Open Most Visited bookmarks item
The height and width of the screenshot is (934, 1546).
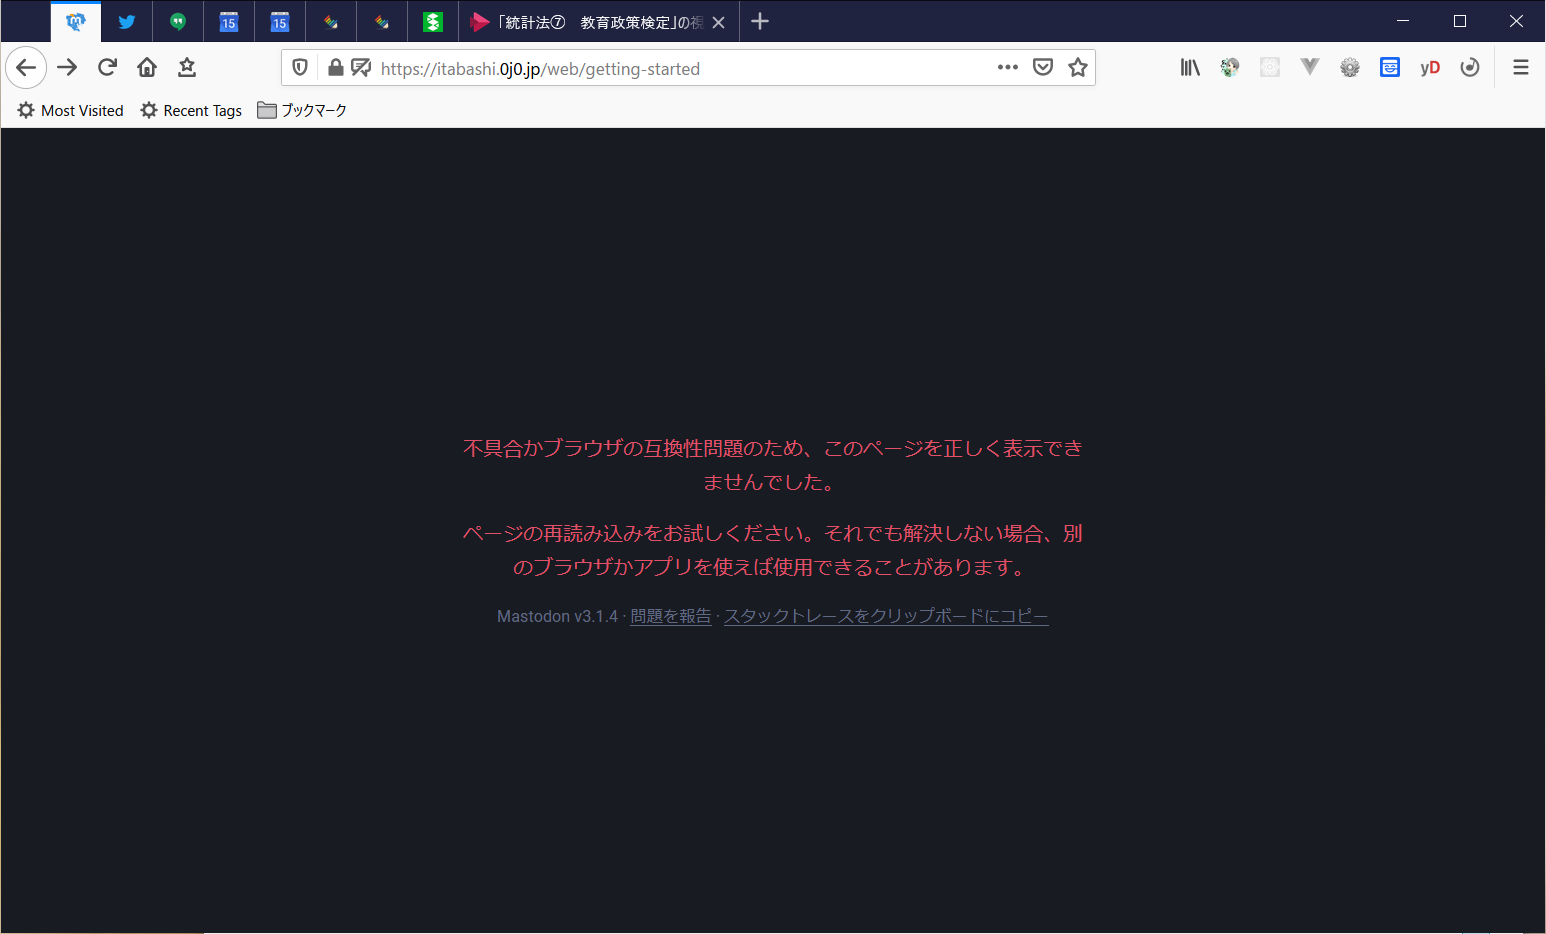[x=71, y=110]
